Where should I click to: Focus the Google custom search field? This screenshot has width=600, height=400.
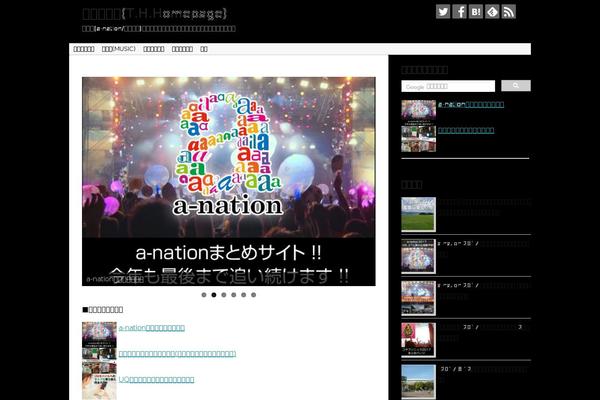(x=448, y=86)
